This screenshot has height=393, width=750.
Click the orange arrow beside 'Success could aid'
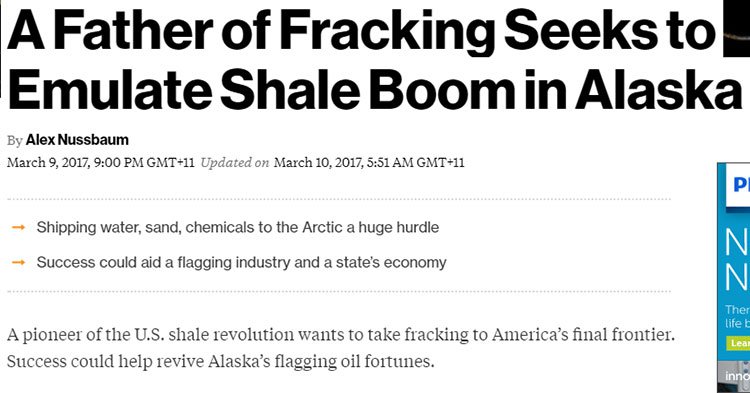coord(19,262)
